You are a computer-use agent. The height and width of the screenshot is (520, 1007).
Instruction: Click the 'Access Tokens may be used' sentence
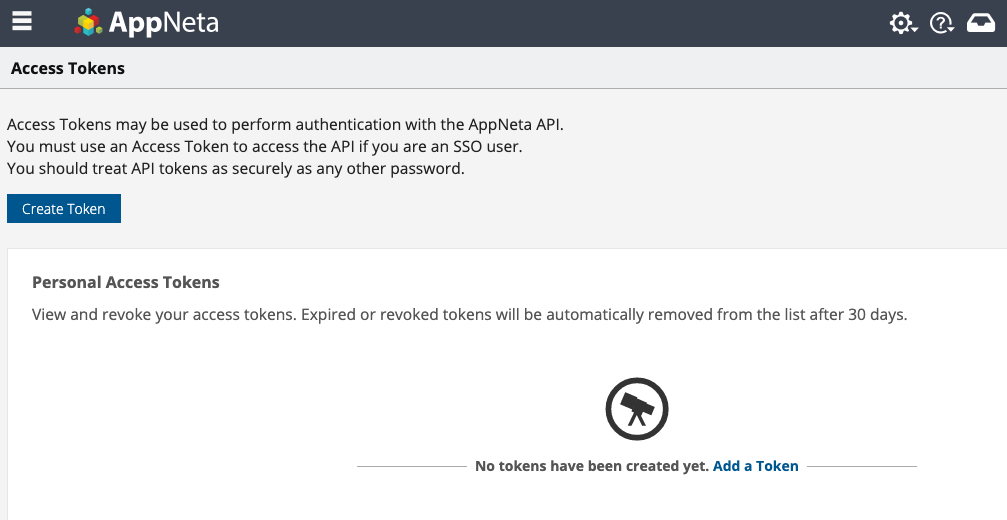[292, 125]
